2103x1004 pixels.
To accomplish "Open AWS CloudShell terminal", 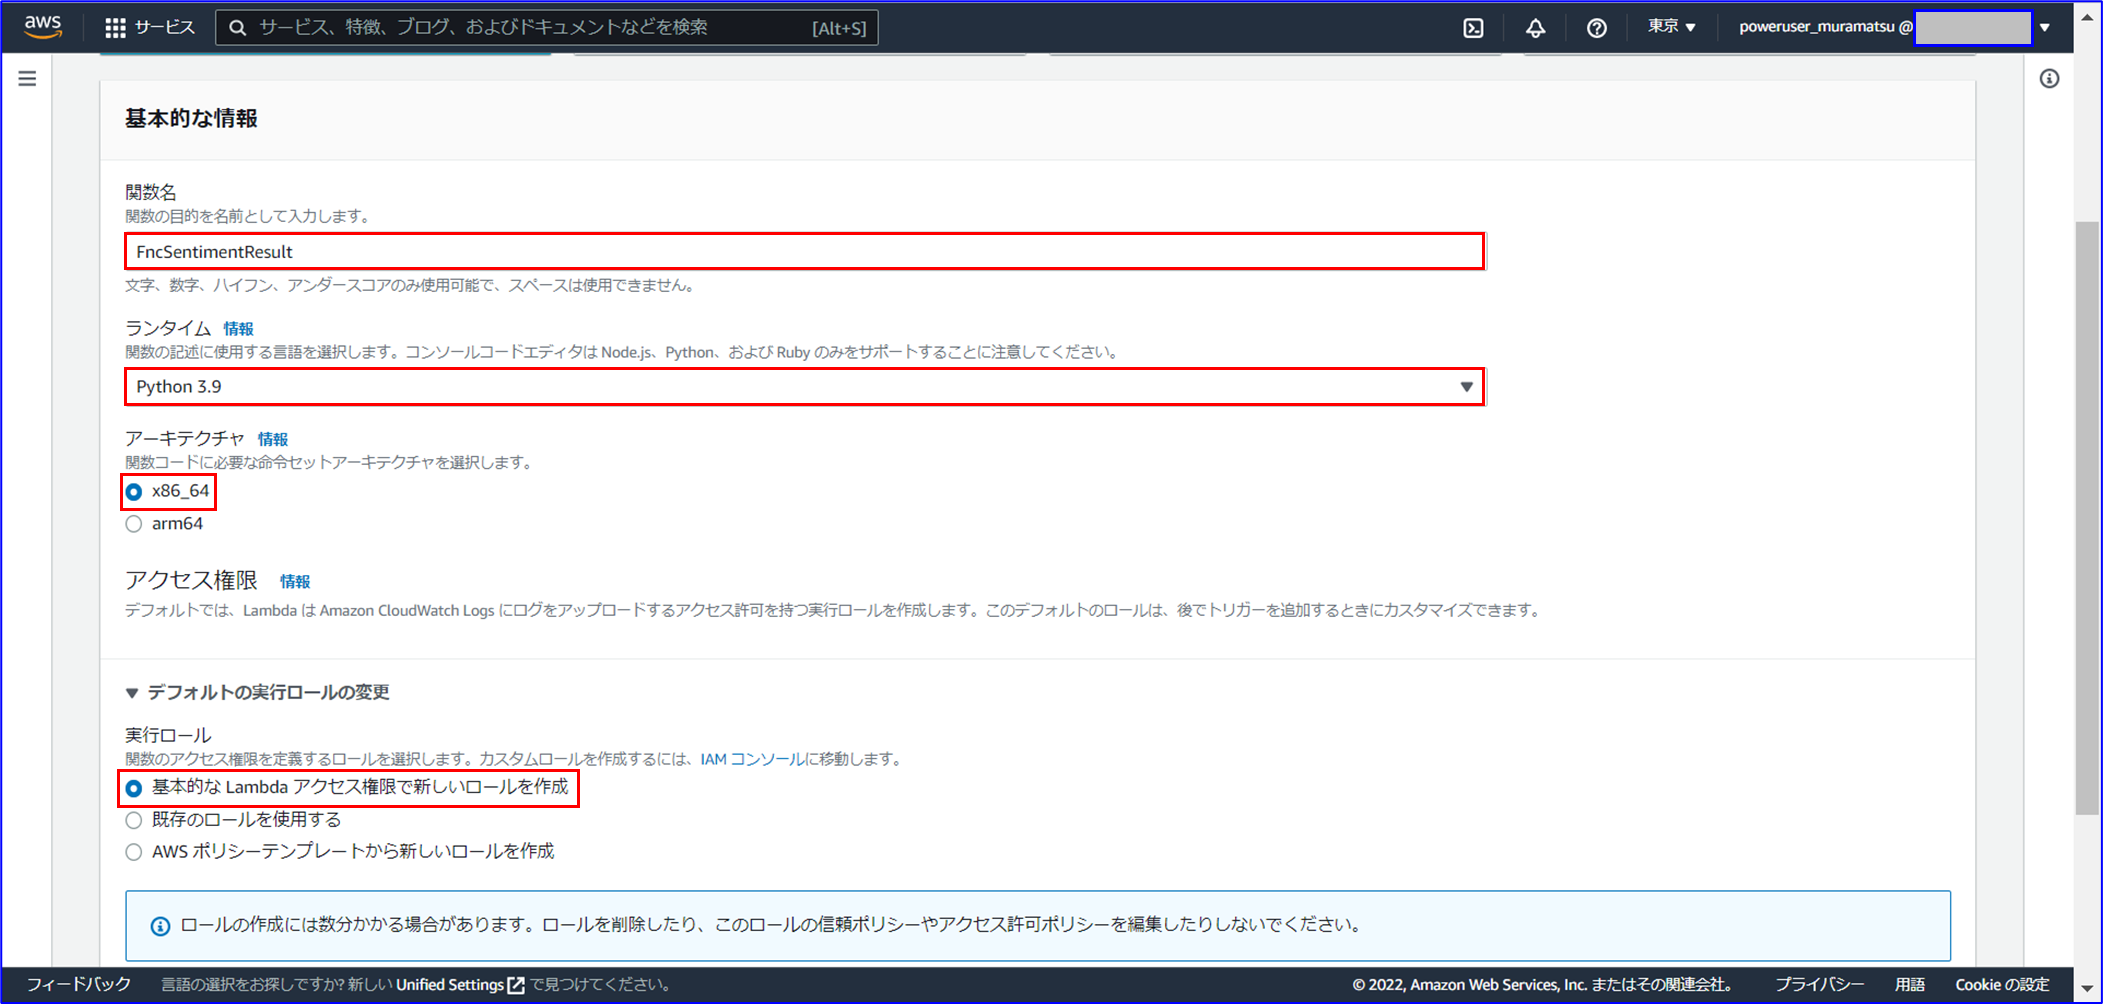I will (x=1472, y=27).
